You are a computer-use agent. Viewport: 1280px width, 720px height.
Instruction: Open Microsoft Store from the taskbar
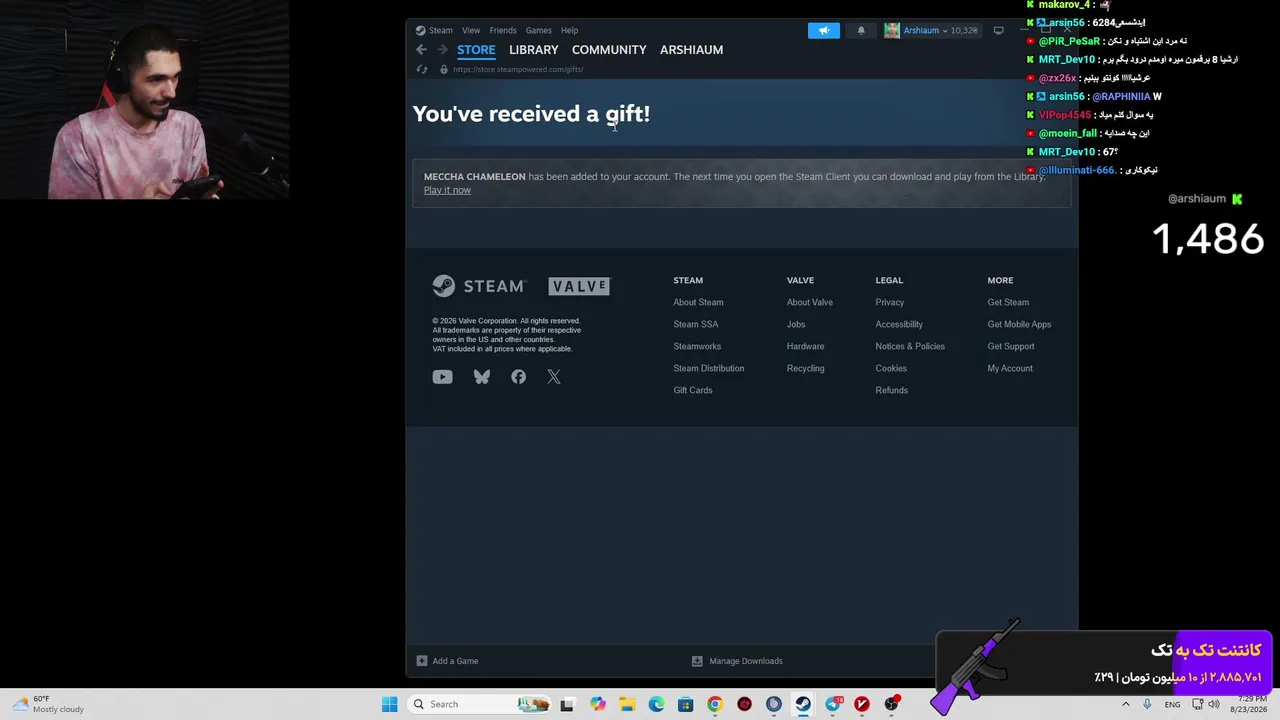[x=685, y=704]
